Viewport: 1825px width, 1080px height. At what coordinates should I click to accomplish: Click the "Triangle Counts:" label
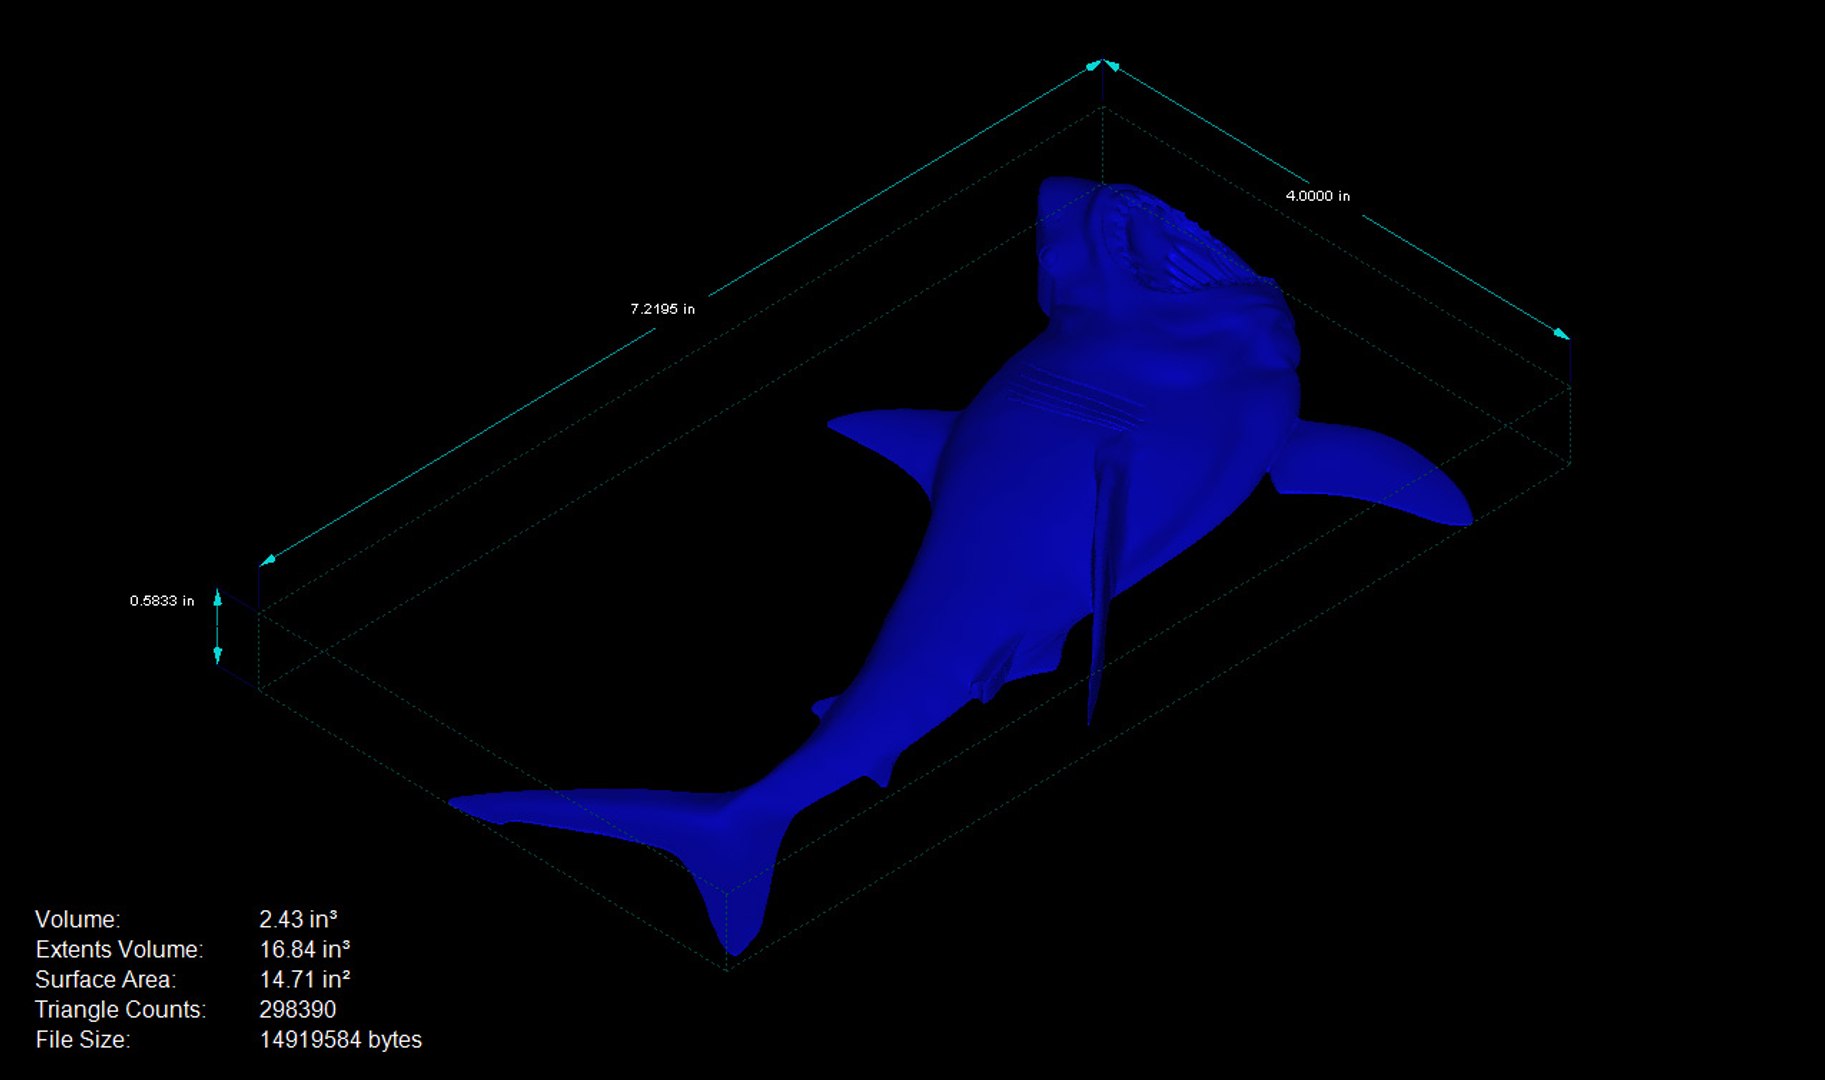coord(120,1010)
